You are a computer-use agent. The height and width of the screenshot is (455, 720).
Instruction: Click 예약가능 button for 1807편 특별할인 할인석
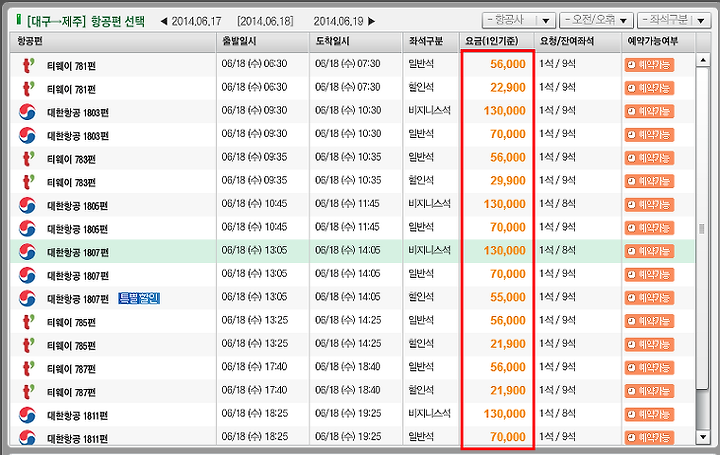point(649,298)
